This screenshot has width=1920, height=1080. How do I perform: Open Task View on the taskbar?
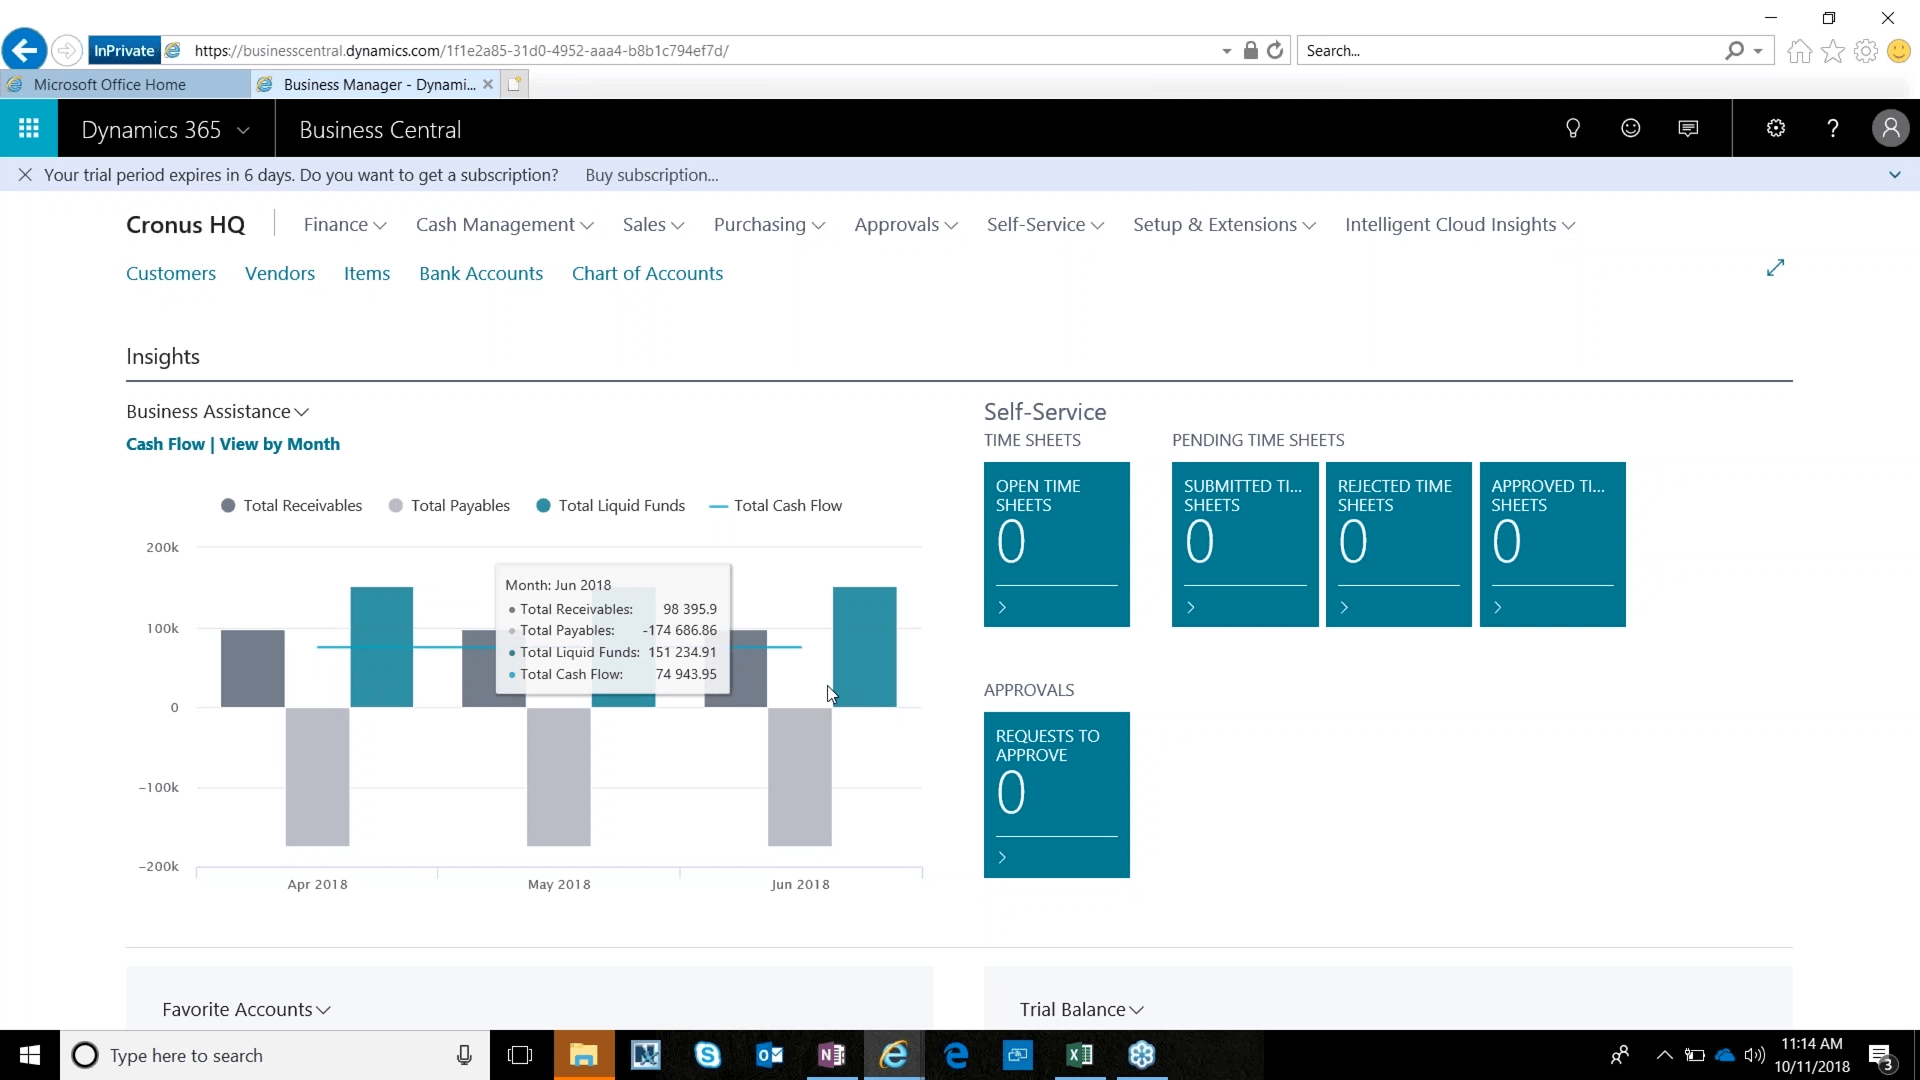(520, 1055)
